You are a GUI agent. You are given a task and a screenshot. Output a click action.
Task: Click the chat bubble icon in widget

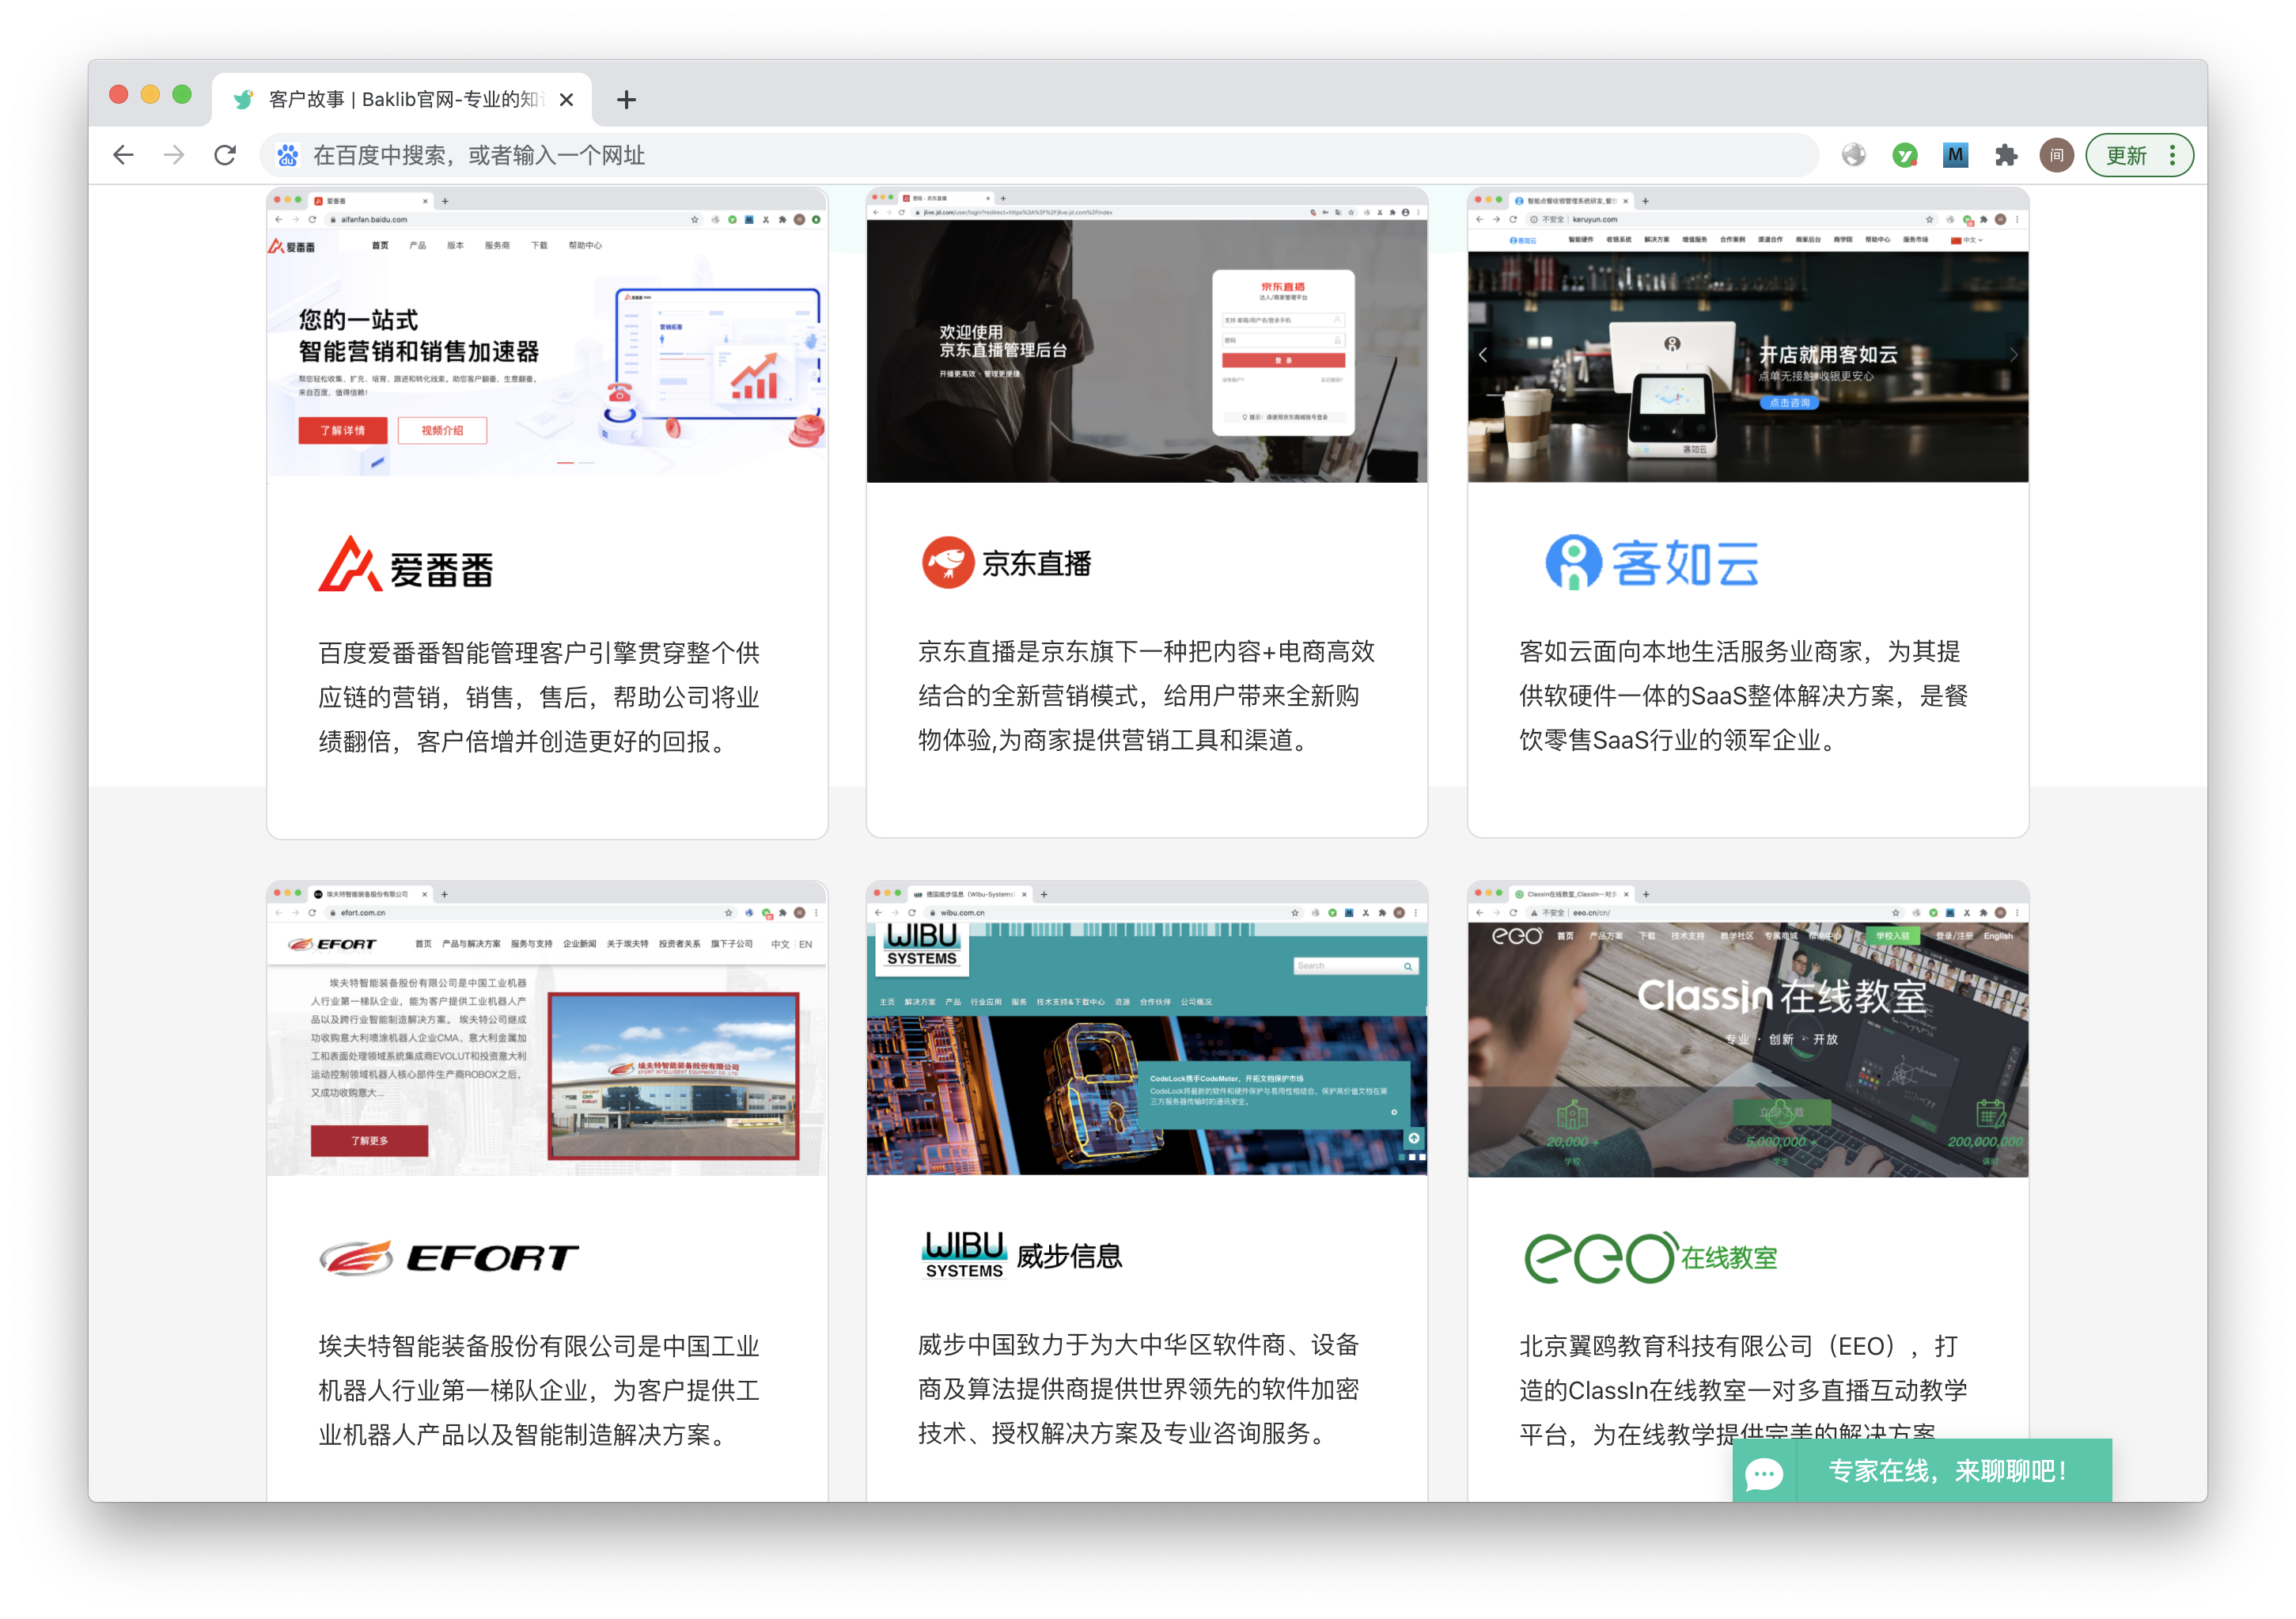(x=1764, y=1473)
